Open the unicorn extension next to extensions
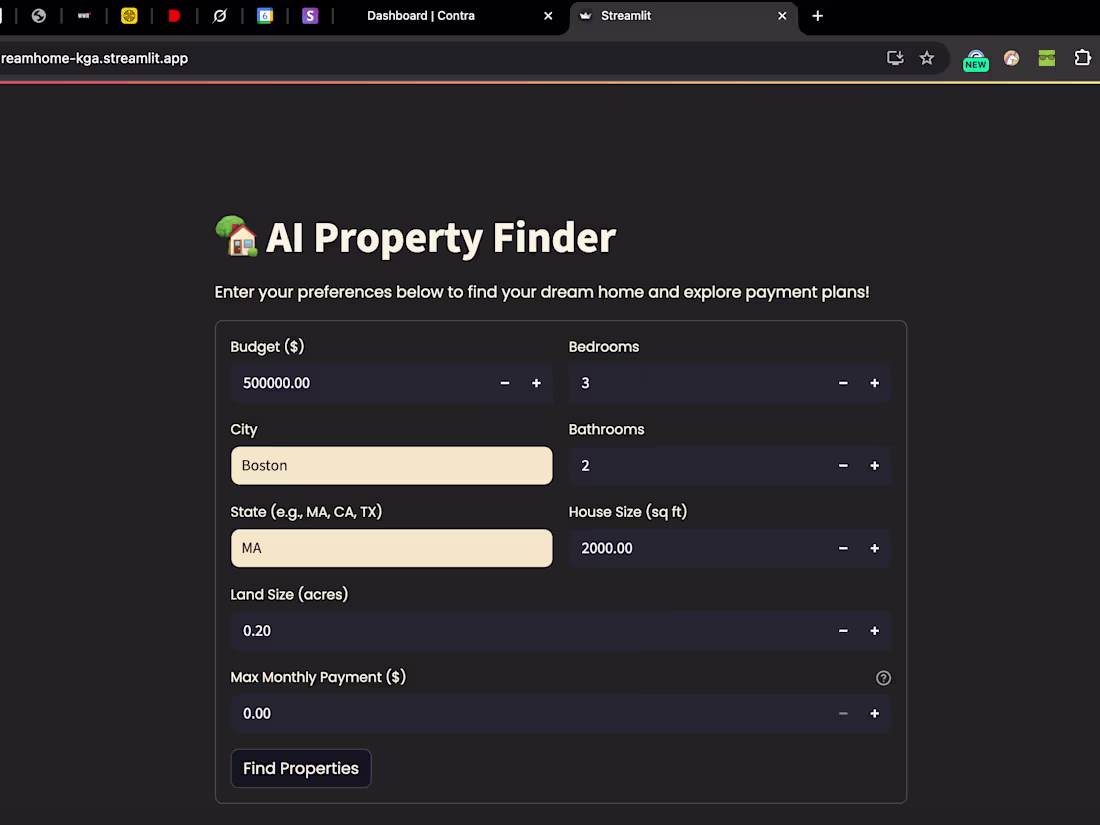1100x825 pixels. point(1011,58)
